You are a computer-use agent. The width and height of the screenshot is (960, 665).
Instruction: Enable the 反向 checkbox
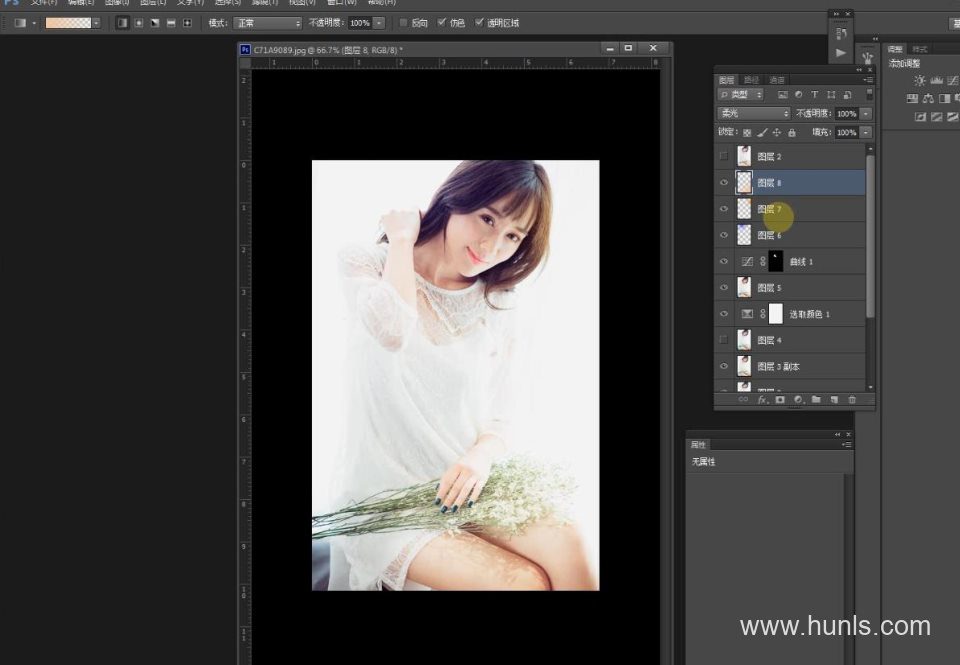click(403, 23)
